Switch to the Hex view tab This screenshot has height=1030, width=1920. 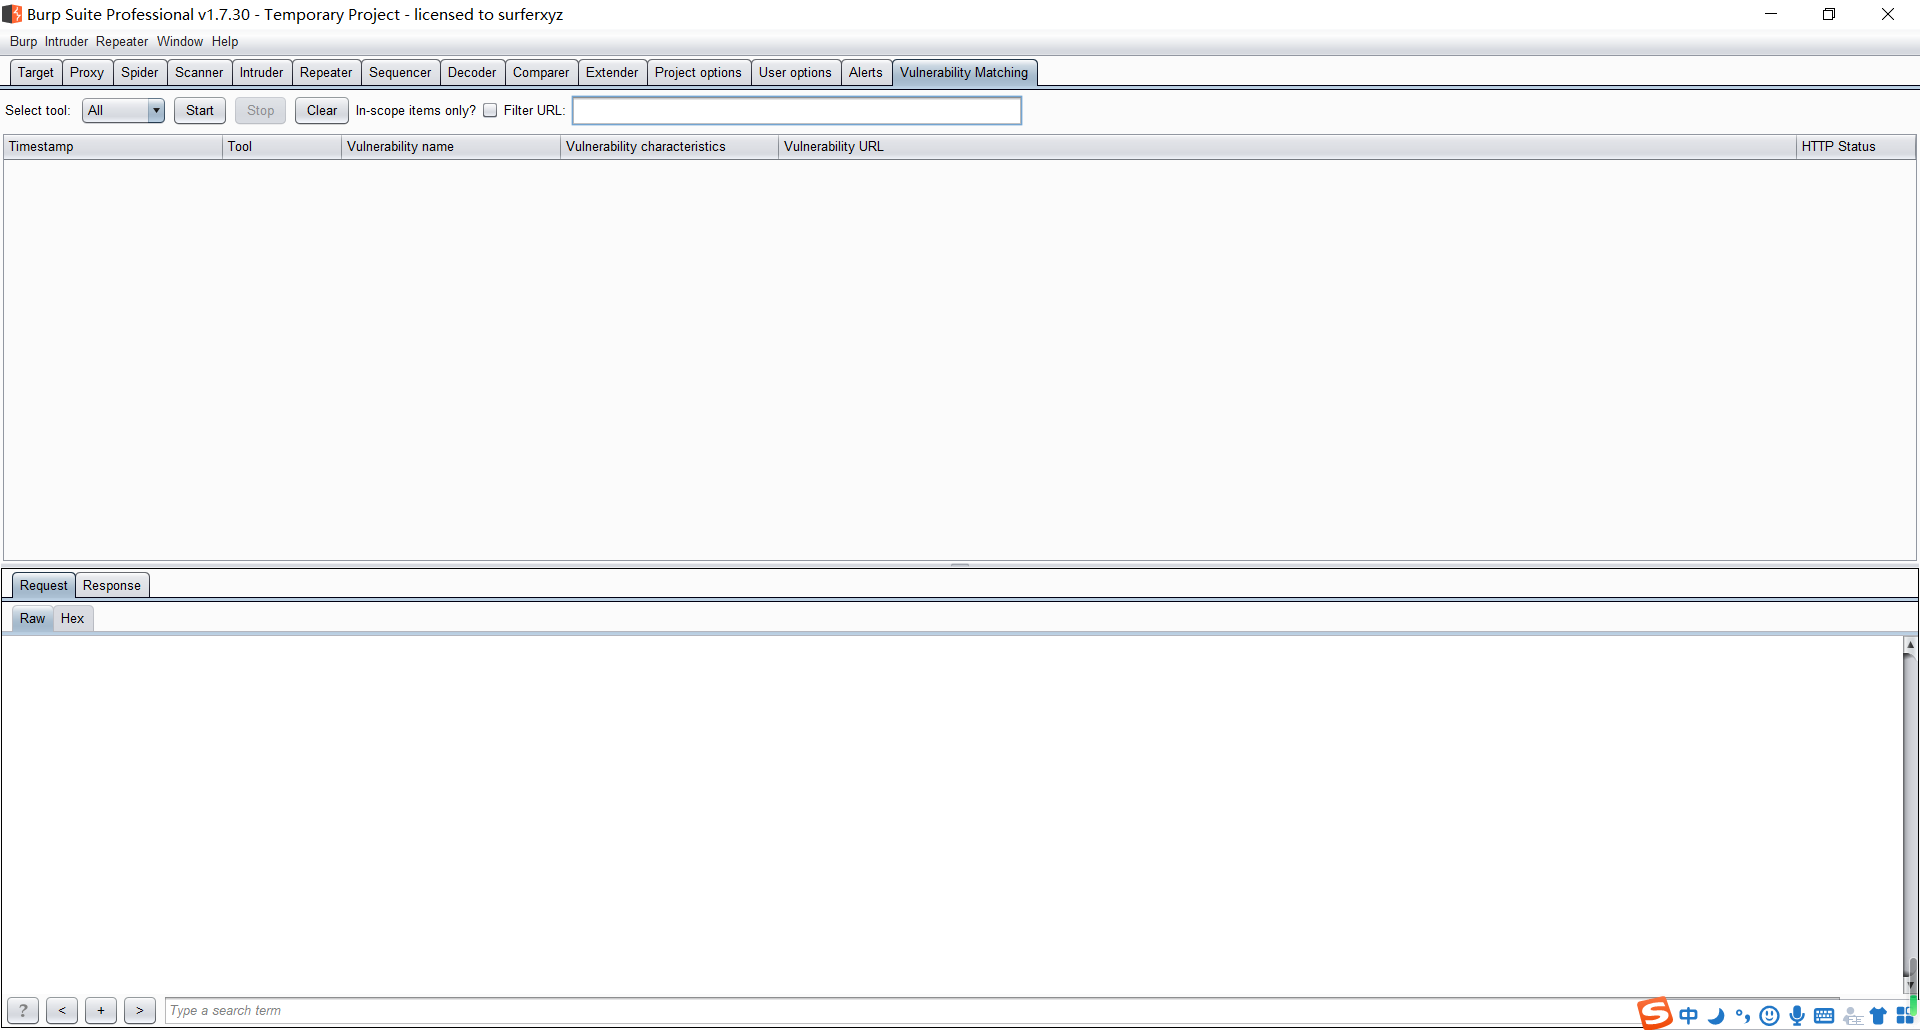[x=73, y=619]
